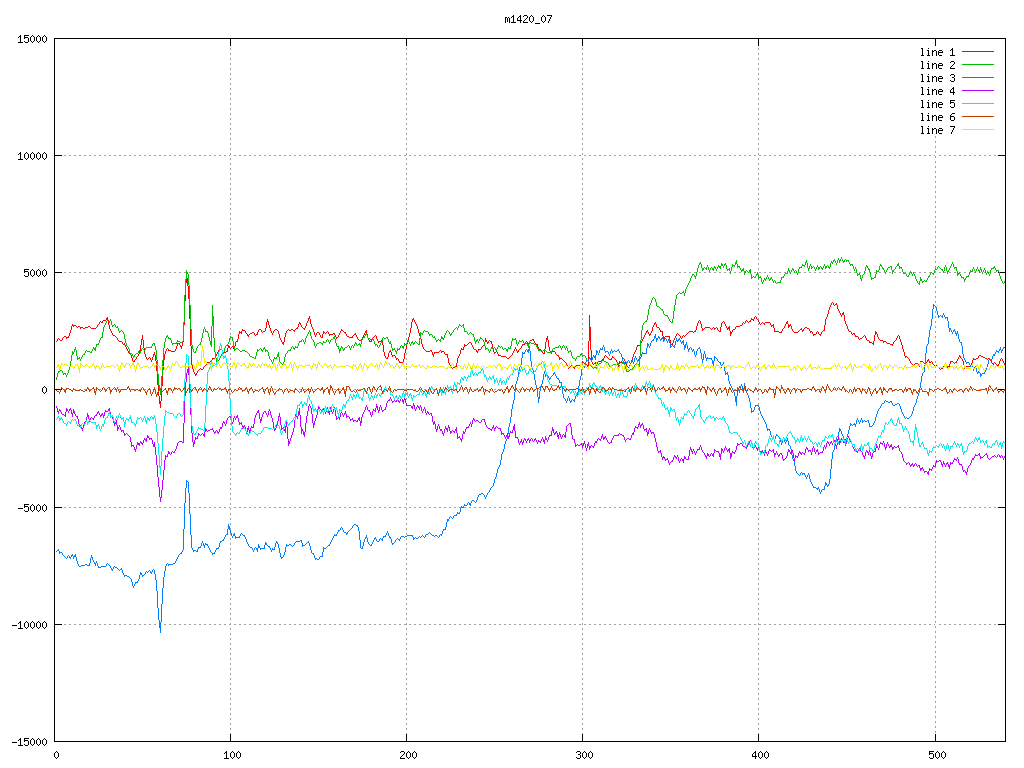
Task: Click the blue sample next to line 3
Action: (978, 78)
